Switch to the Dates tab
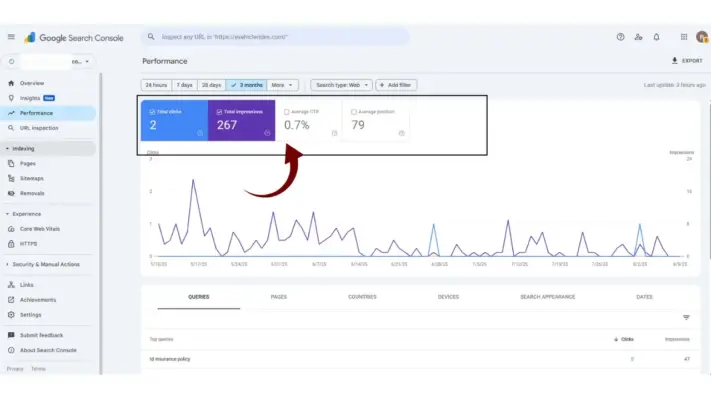 [644, 297]
